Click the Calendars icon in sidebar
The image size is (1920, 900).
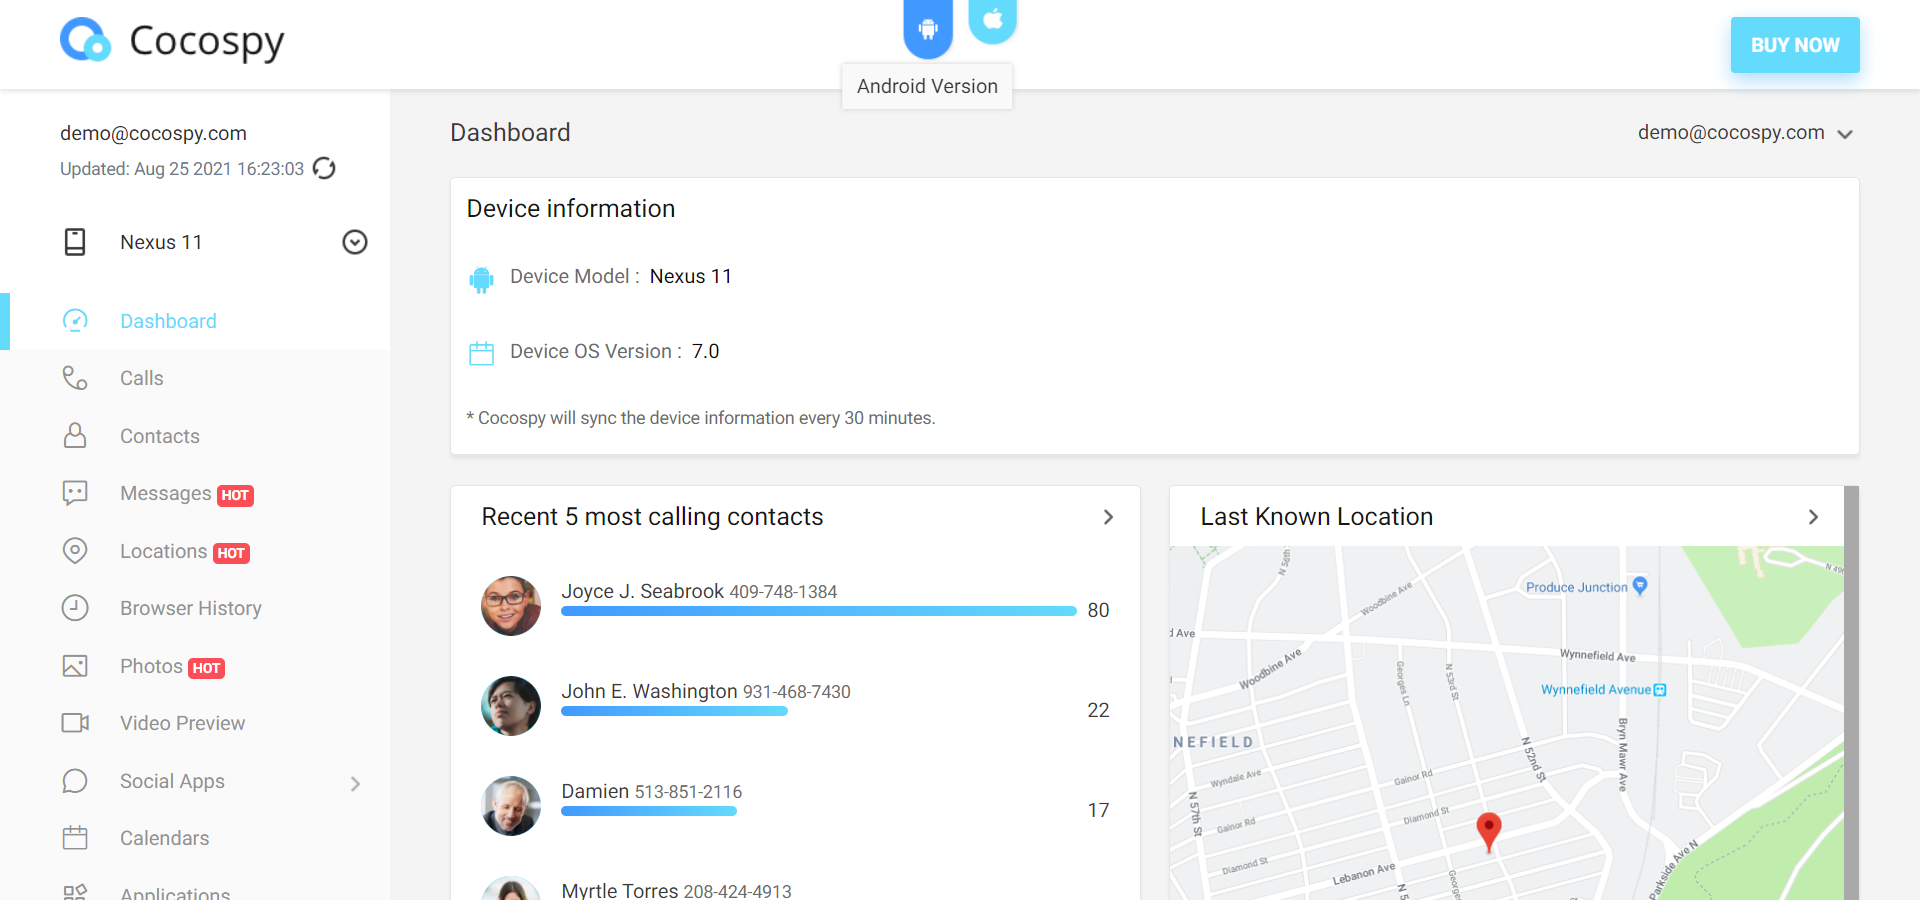[x=75, y=838]
